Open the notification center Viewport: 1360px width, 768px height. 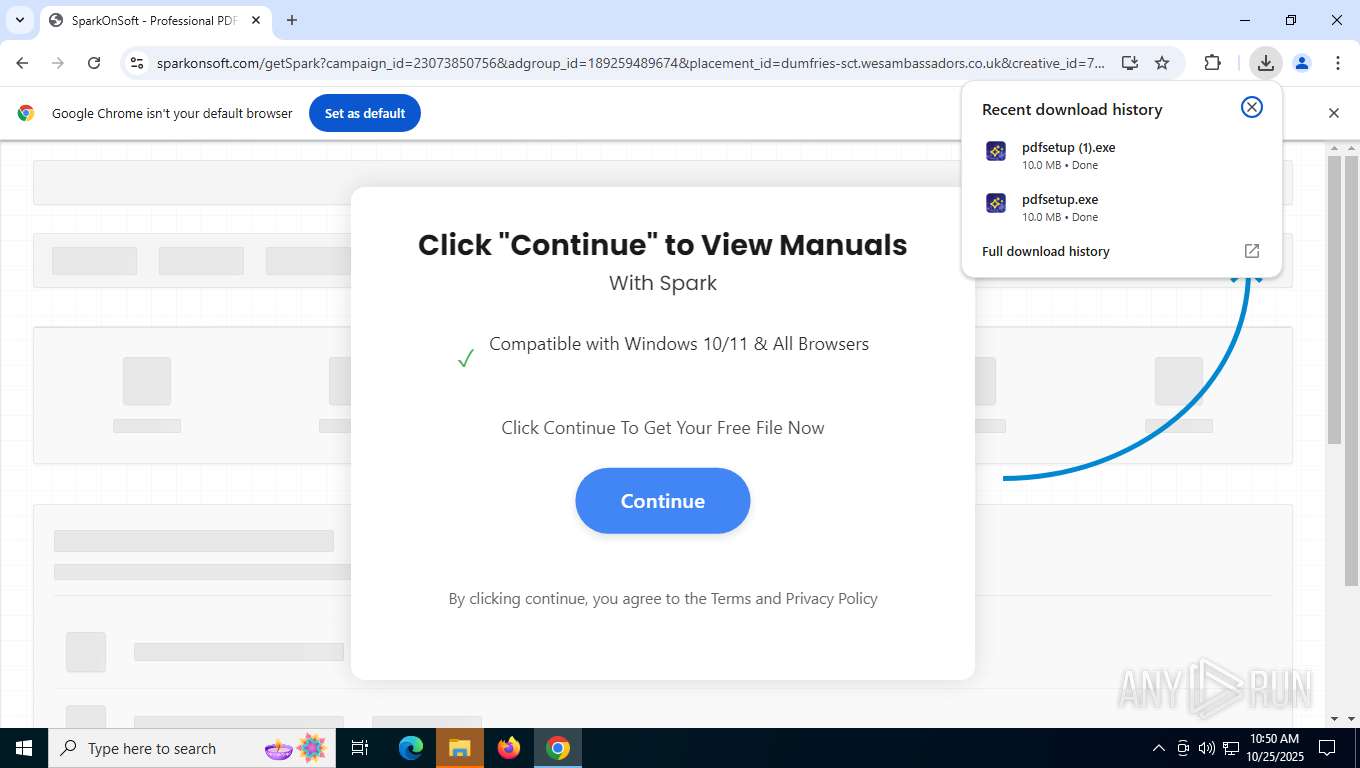(1327, 748)
